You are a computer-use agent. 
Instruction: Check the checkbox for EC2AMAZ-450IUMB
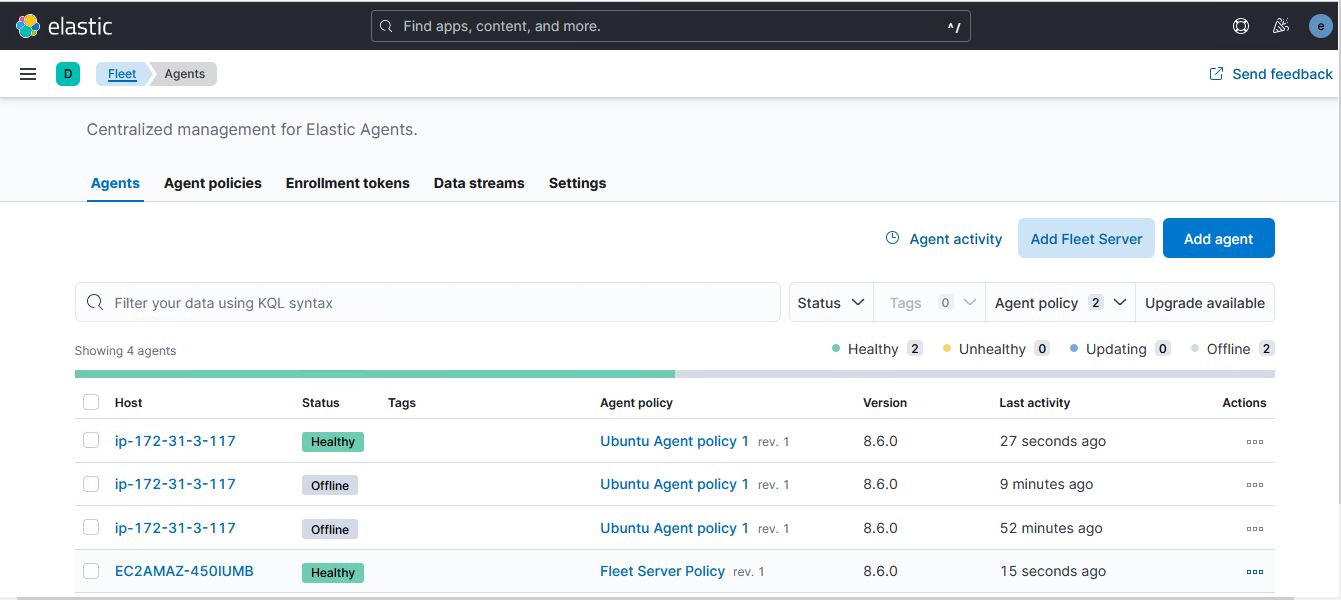click(91, 571)
